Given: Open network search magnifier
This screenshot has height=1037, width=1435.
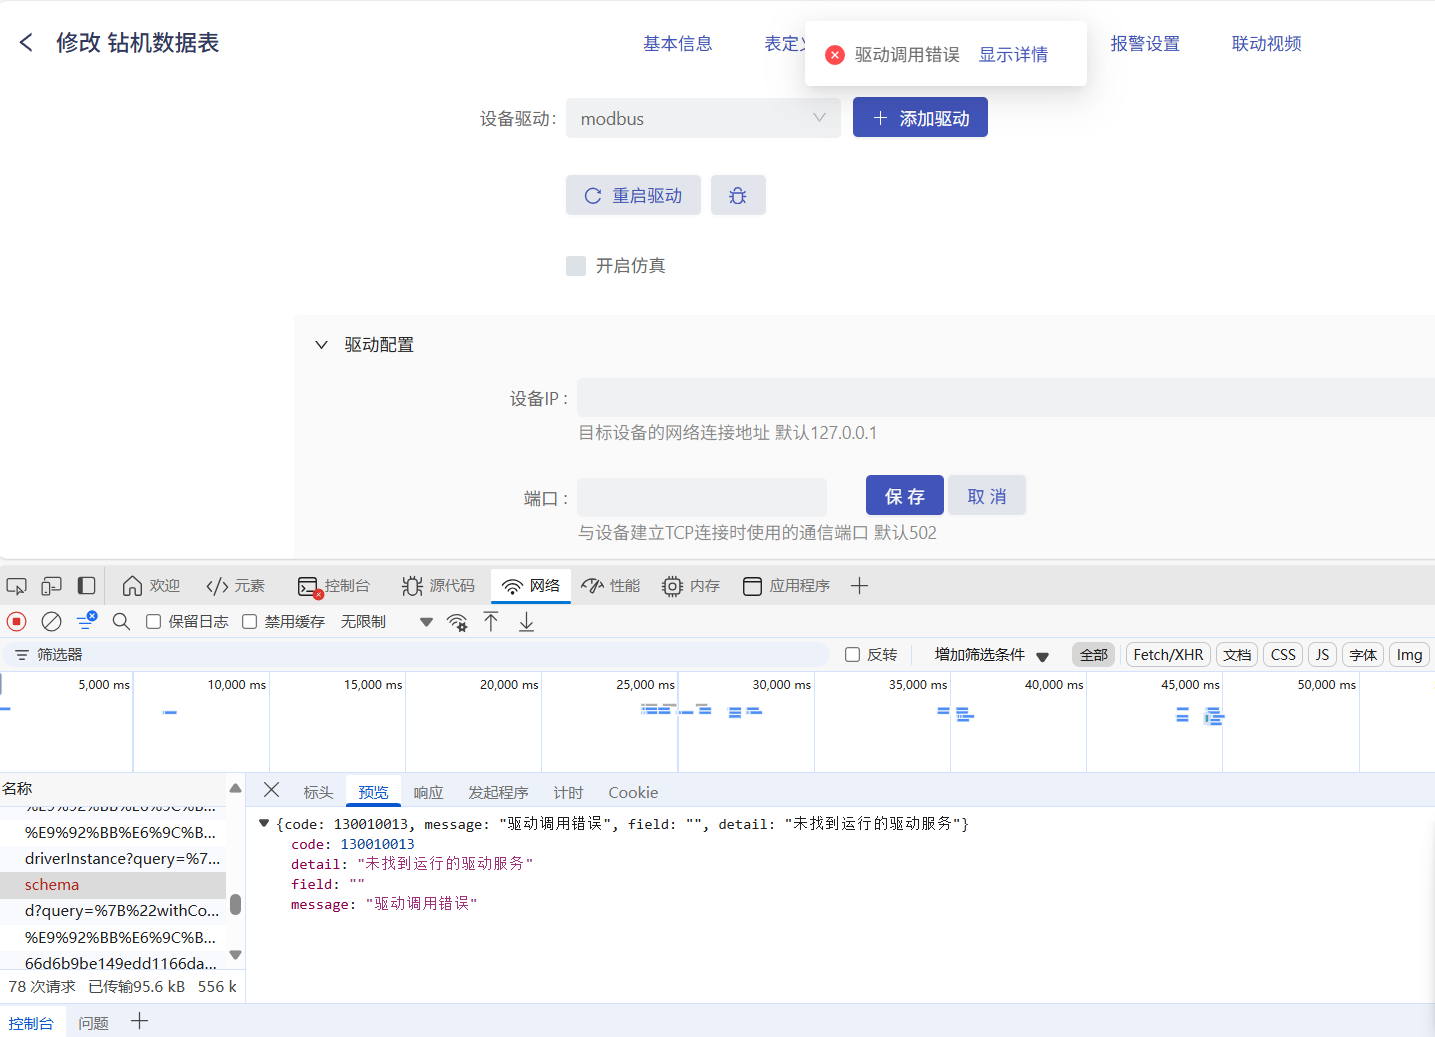Looking at the screenshot, I should coord(121,621).
